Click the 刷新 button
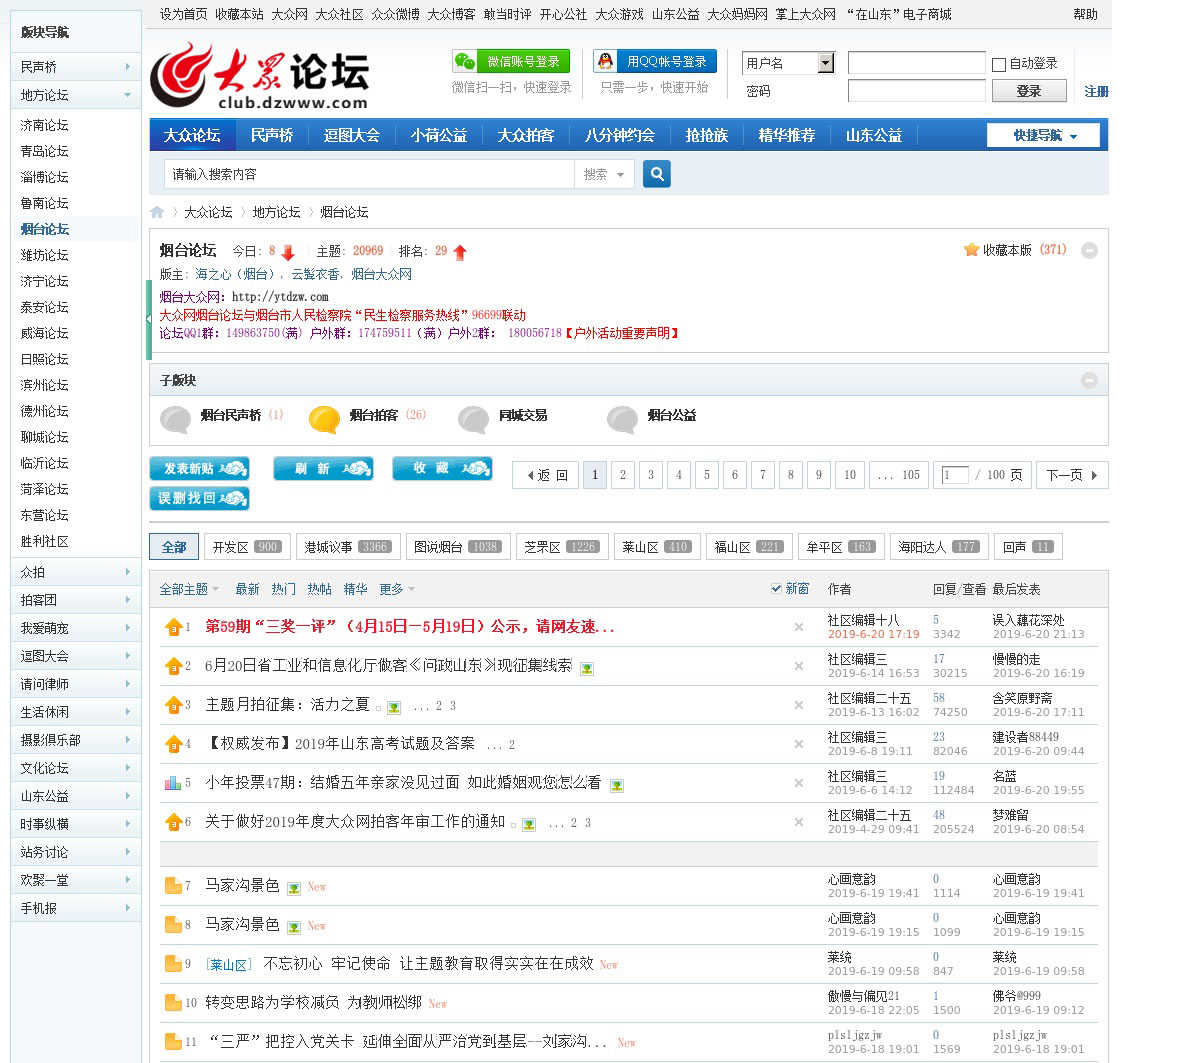This screenshot has width=1200, height=1063. click(x=322, y=468)
